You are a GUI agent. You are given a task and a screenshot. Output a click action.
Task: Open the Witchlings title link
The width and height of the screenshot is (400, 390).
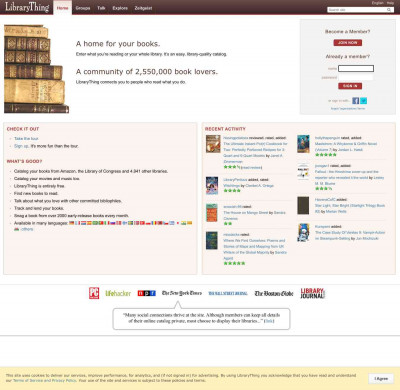point(231,186)
